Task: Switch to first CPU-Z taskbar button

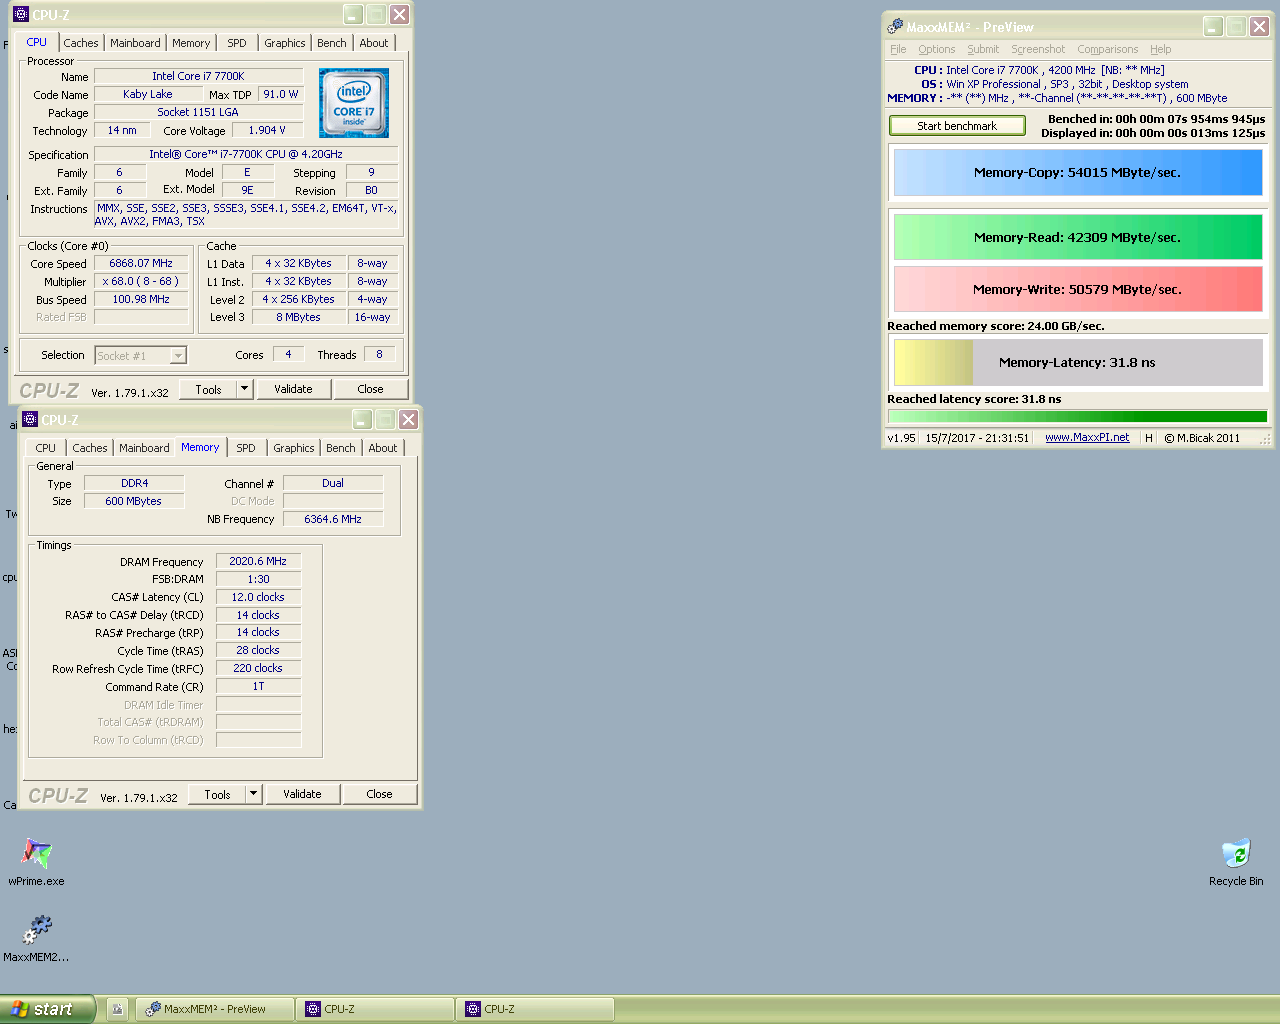Action: point(375,1009)
